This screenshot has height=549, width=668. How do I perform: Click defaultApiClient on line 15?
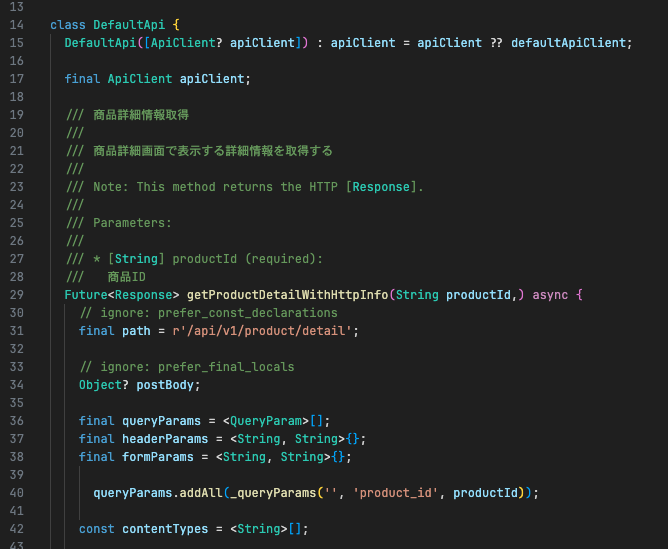coord(568,43)
